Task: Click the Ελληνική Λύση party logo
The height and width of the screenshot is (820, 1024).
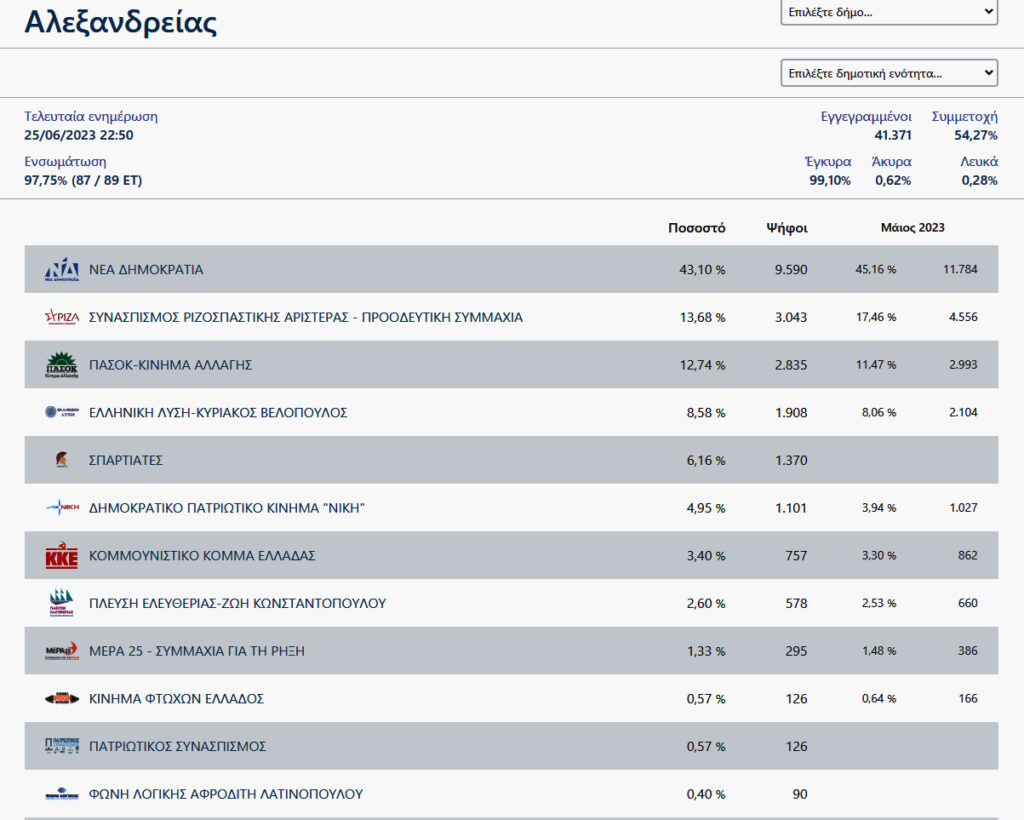Action: (x=62, y=412)
